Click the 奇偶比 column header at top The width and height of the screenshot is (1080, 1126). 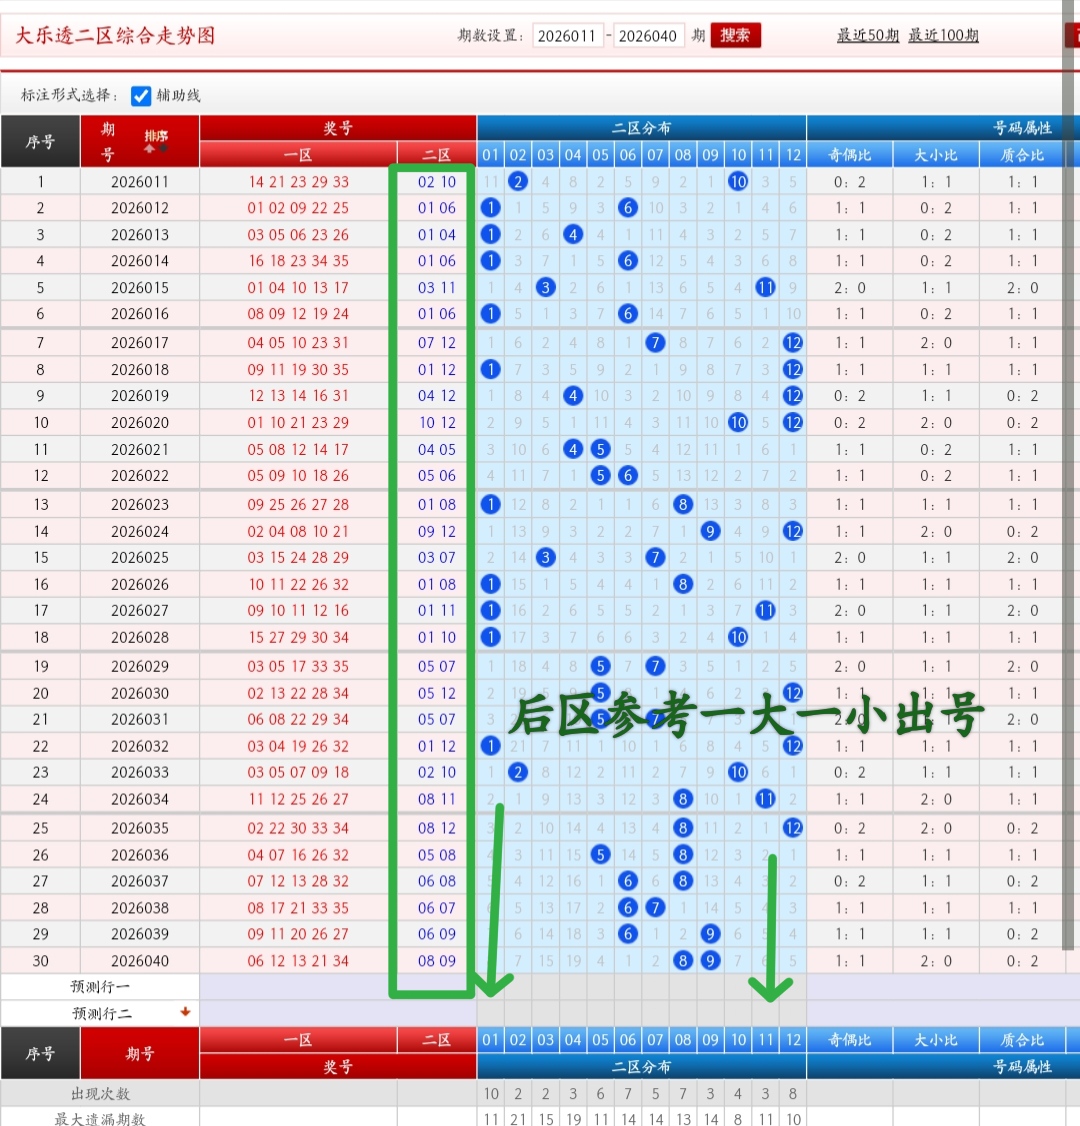pos(849,154)
